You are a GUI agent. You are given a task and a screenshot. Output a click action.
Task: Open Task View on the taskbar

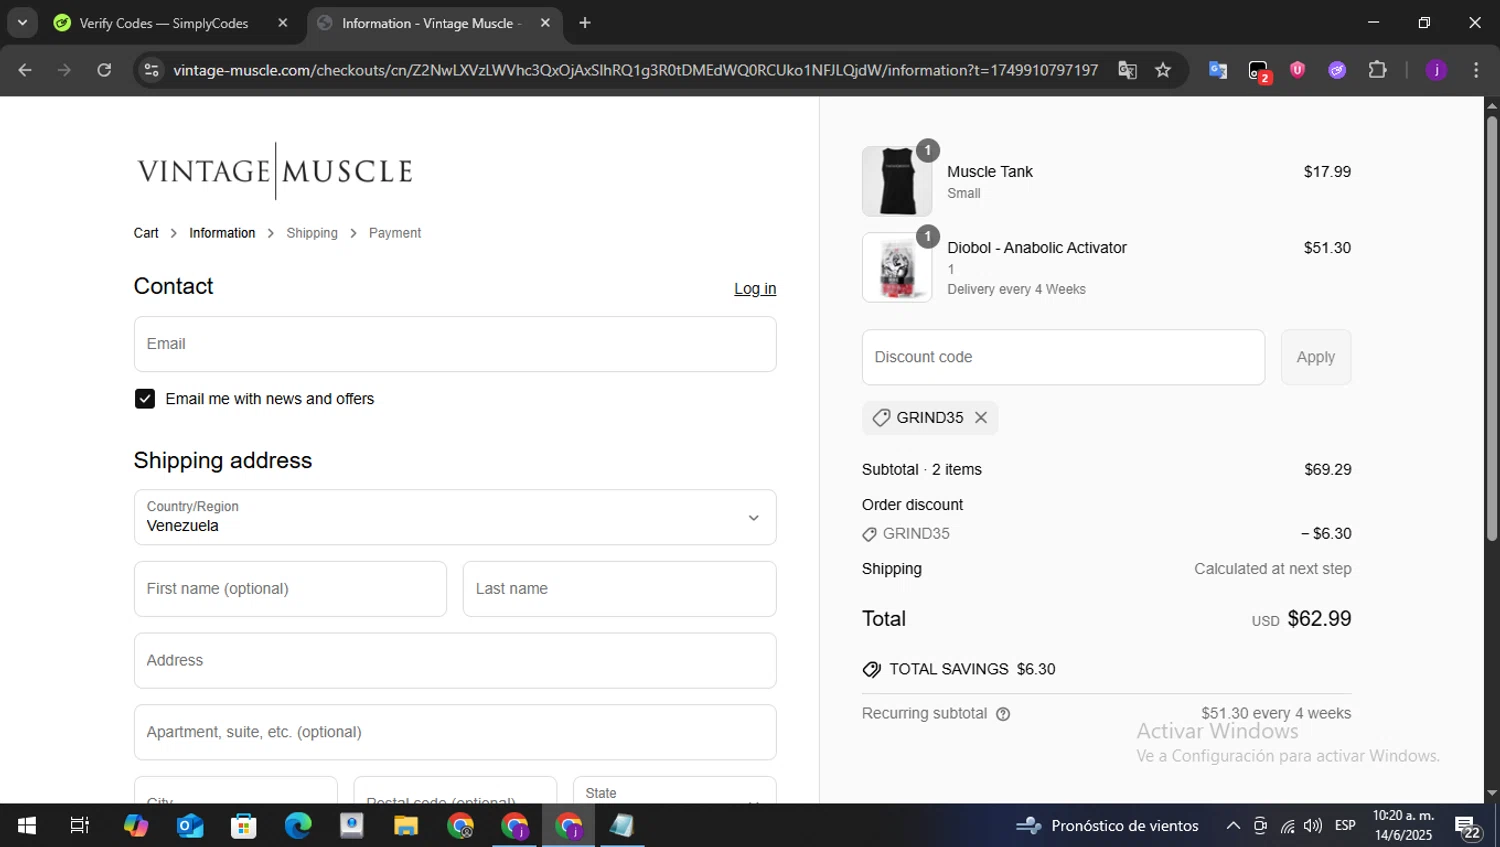[79, 826]
